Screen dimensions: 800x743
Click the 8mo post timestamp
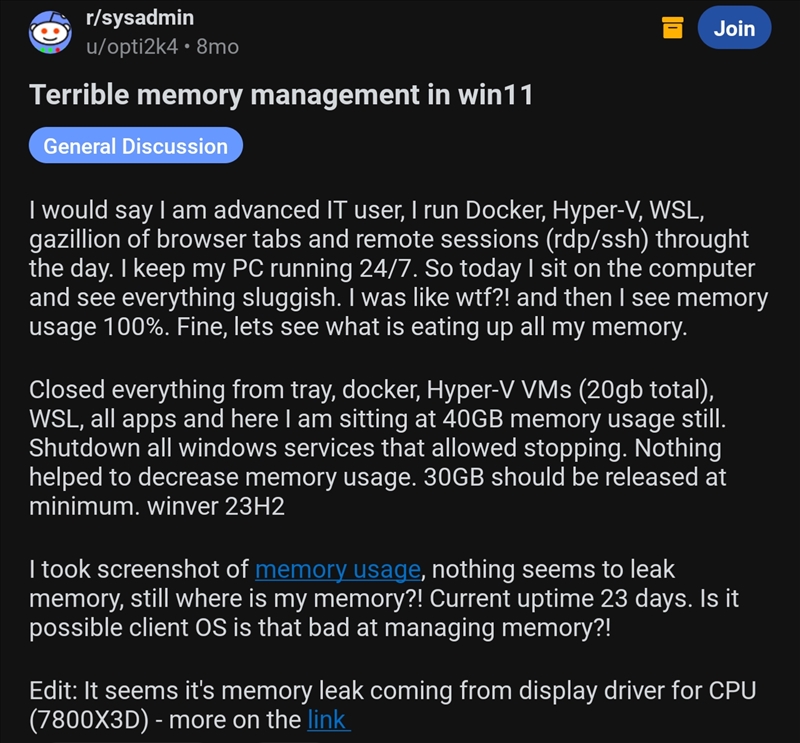[x=218, y=46]
